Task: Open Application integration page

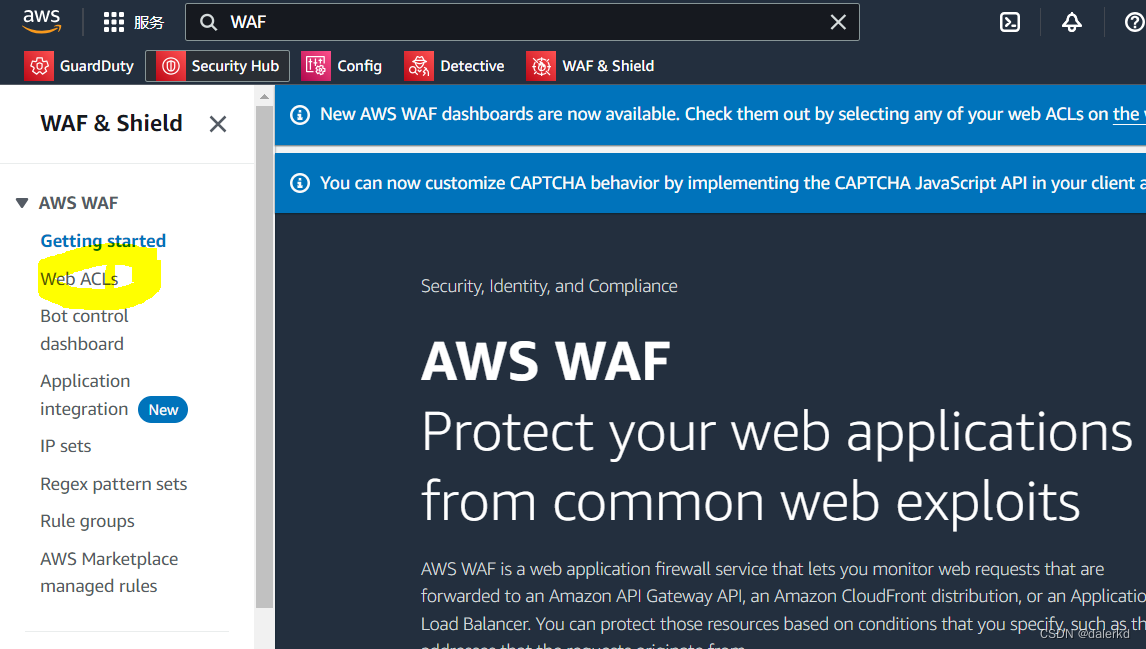Action: tap(85, 395)
